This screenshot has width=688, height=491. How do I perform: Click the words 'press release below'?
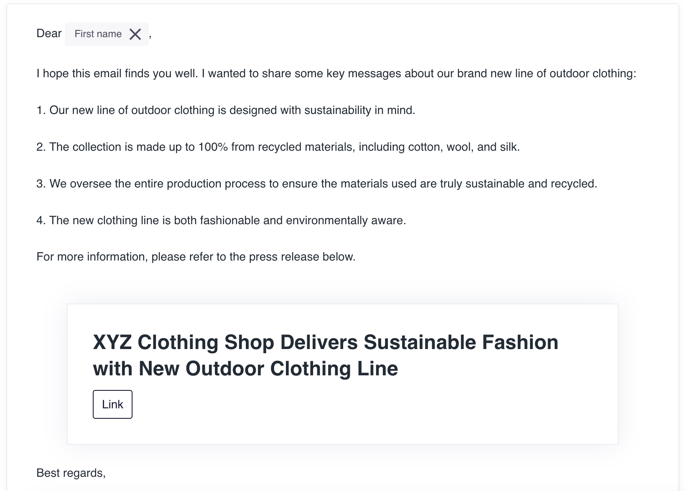point(302,257)
